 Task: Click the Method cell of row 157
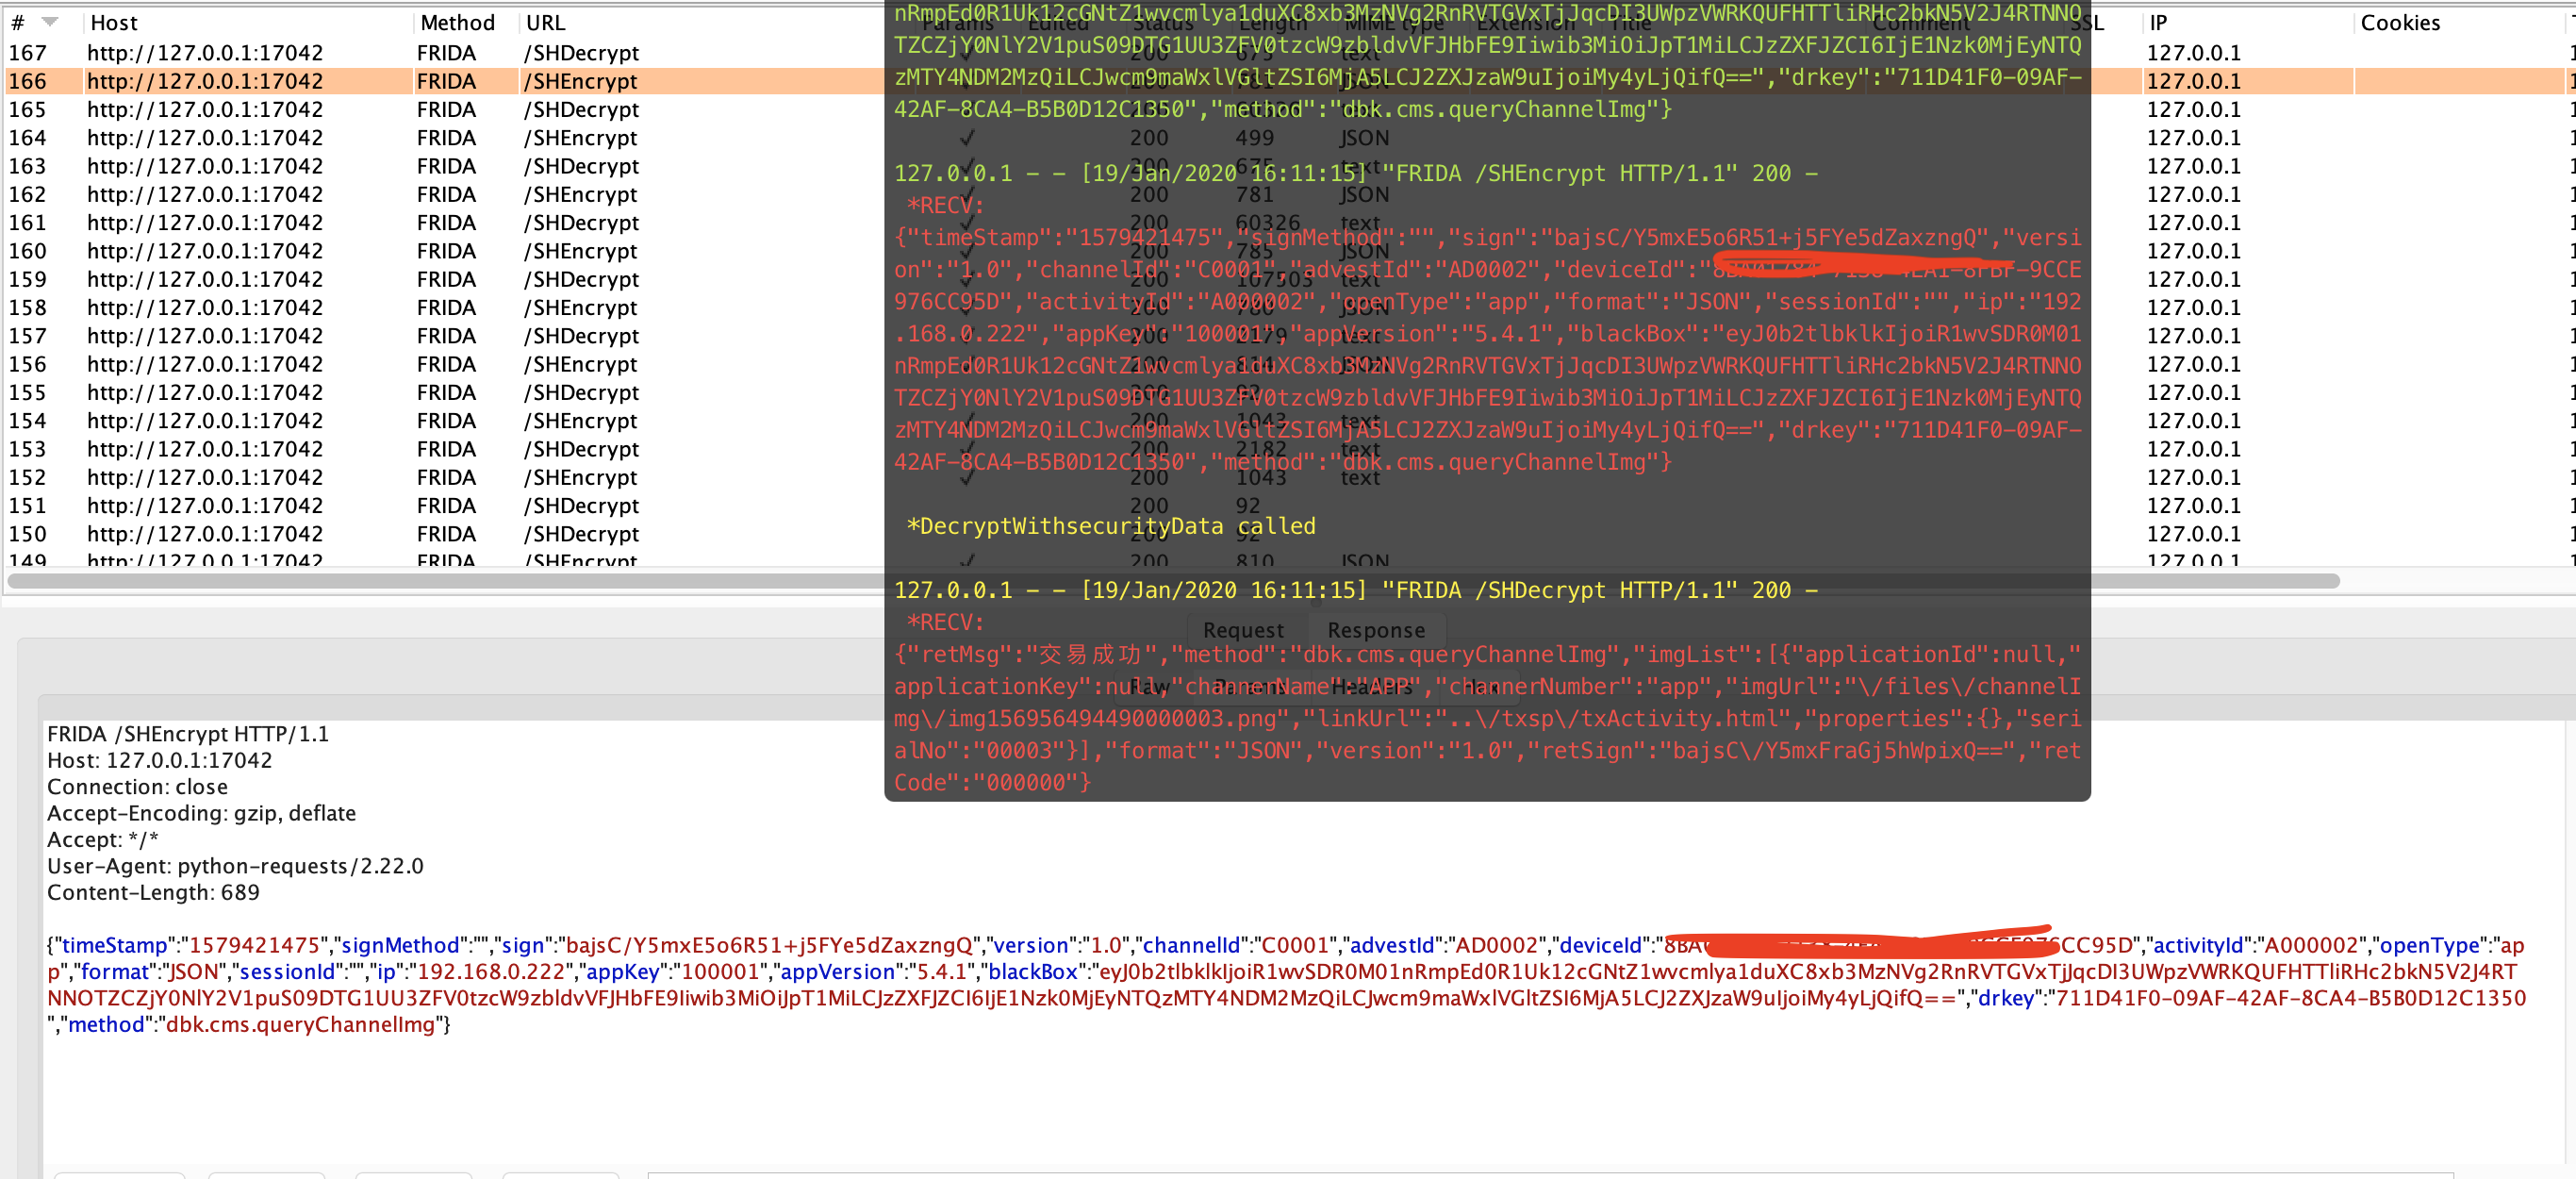446,336
